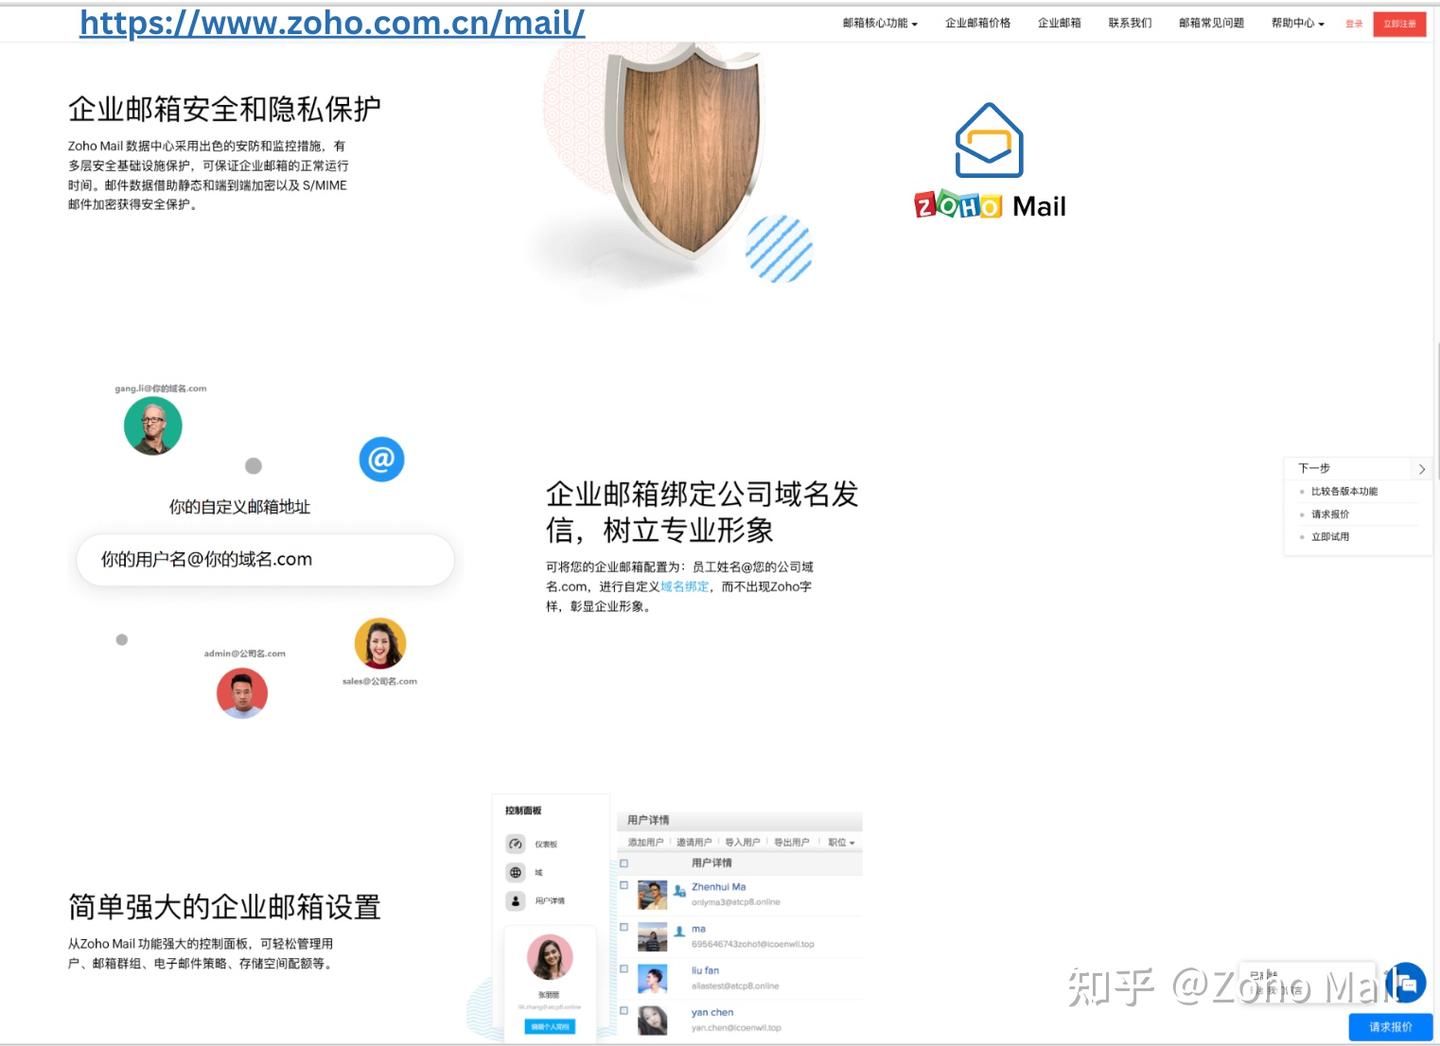This screenshot has width=1440, height=1046.
Task: Select the 仪表板 dashboard icon in 控制面板
Action: (x=515, y=844)
